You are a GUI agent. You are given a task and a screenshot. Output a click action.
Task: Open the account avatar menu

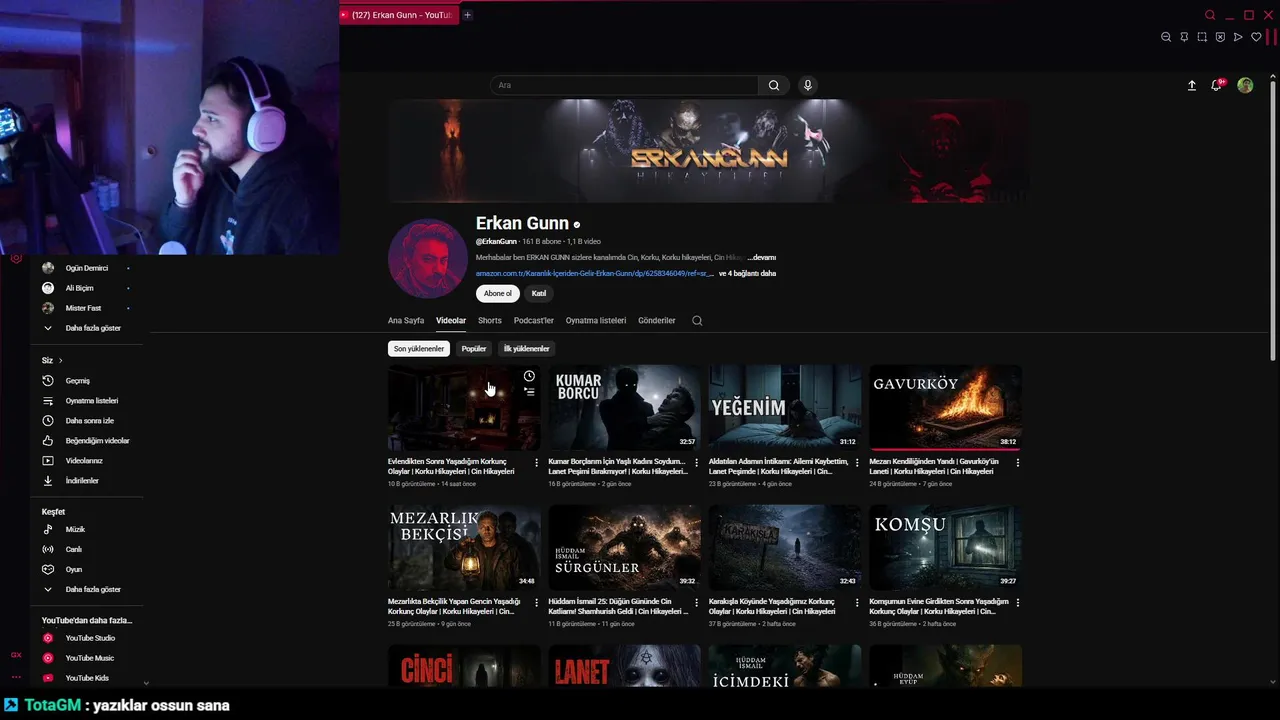1245,85
